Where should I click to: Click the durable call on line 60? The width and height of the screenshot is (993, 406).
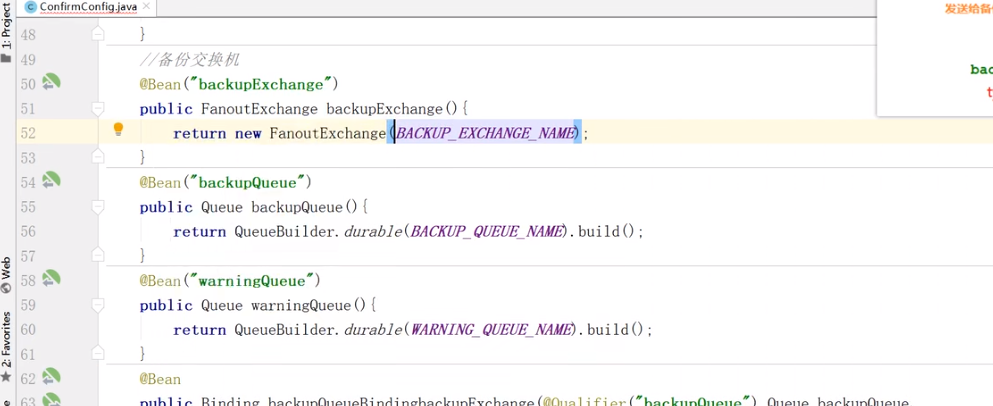pyautogui.click(x=374, y=330)
